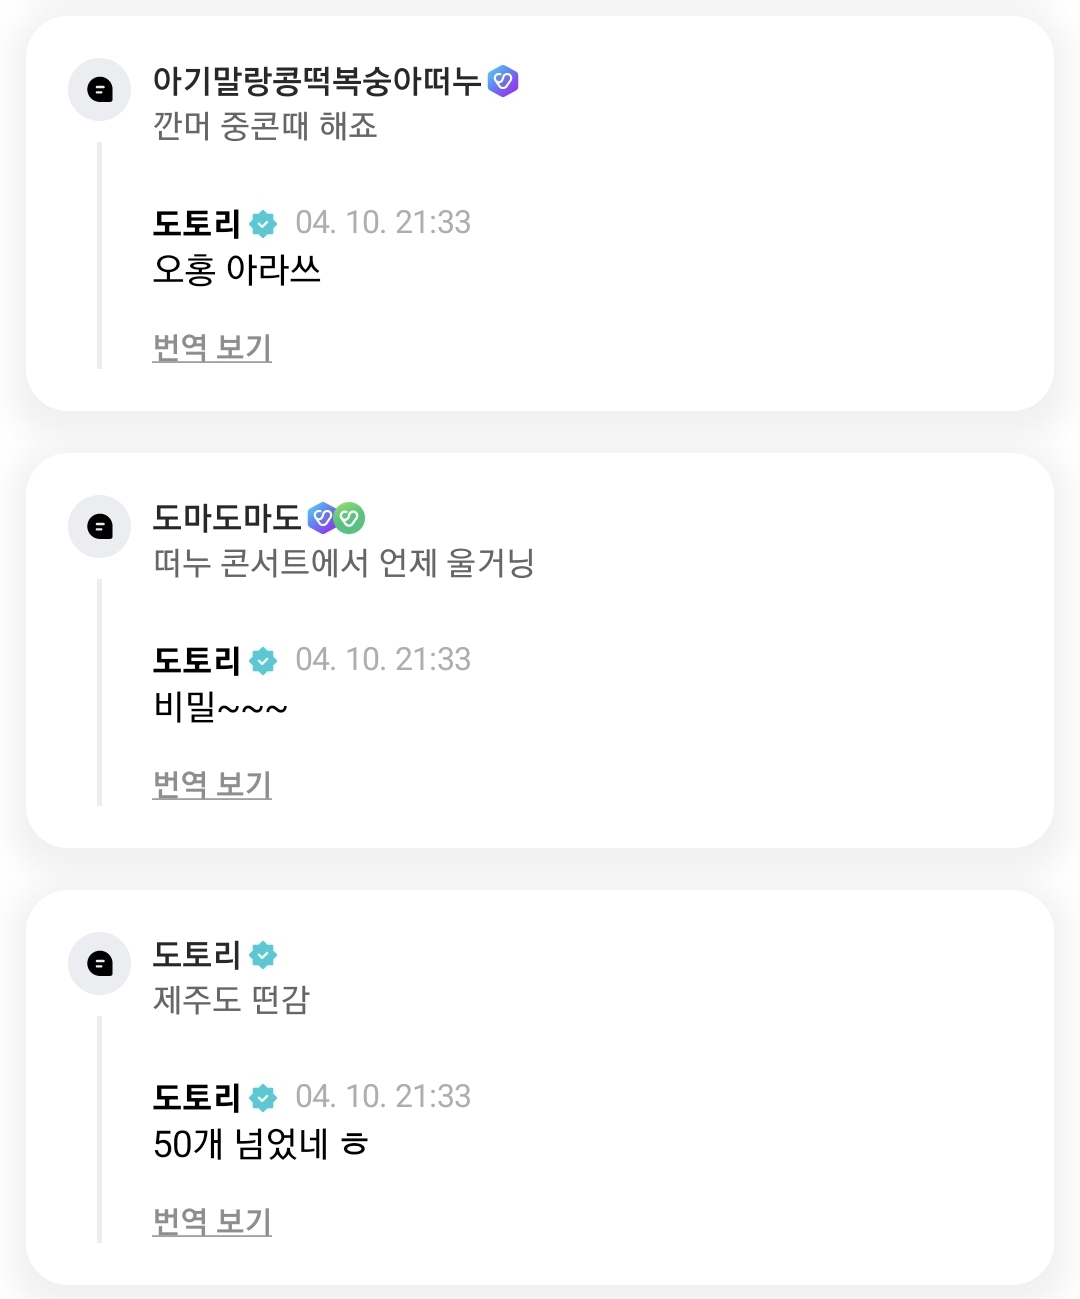The image size is (1080, 1299).
Task: Click verified badge on 제주도 떤감 post author
Action: coord(263,955)
